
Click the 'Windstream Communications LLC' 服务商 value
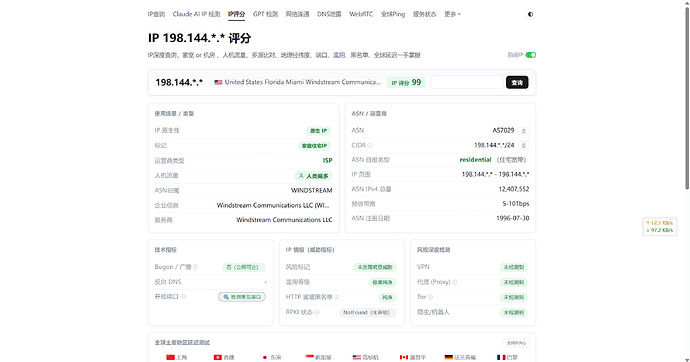[284, 220]
